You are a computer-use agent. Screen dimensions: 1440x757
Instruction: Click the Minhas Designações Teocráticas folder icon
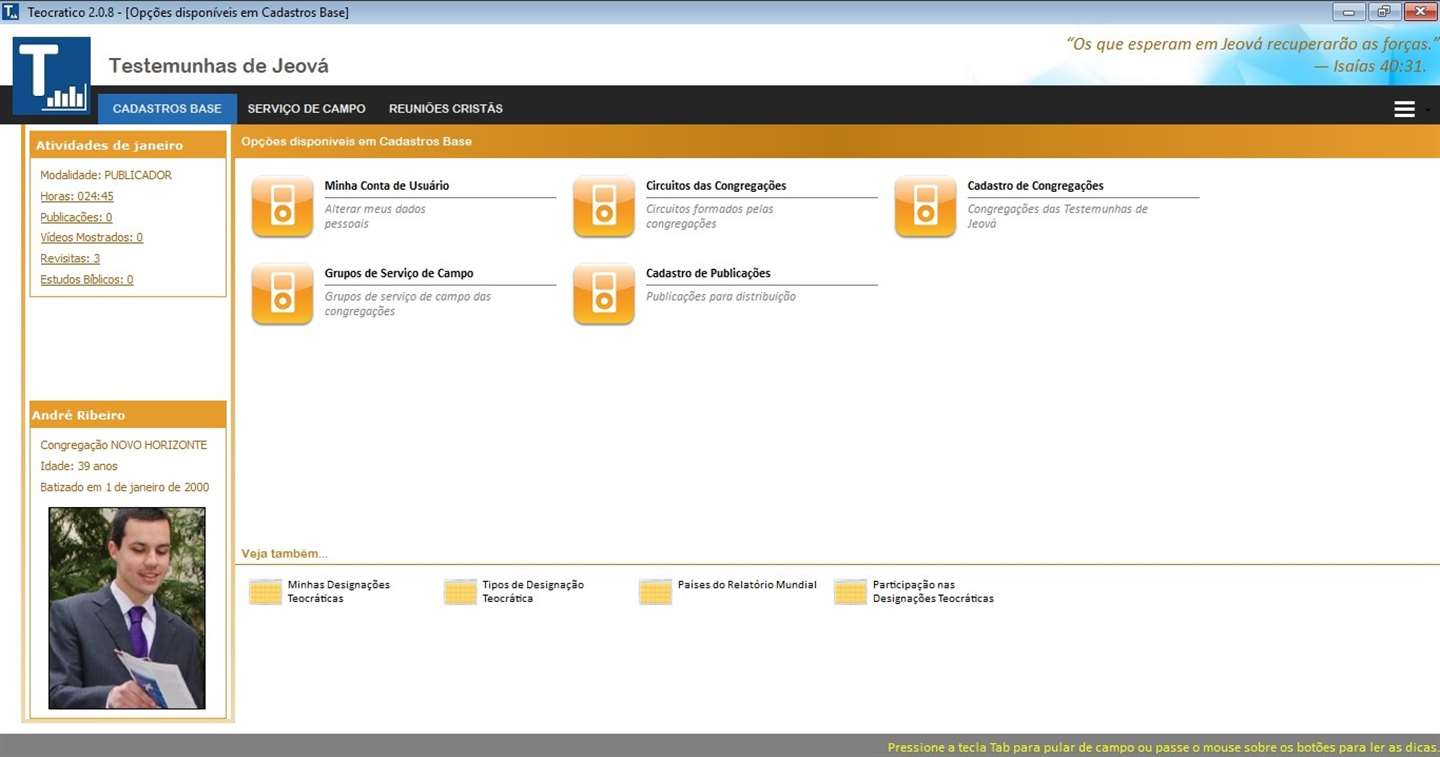click(265, 592)
